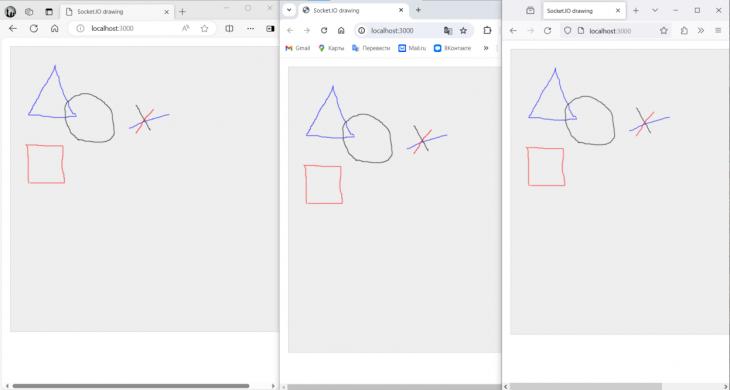Open the Chrome extensions puzzle icon

(487, 31)
